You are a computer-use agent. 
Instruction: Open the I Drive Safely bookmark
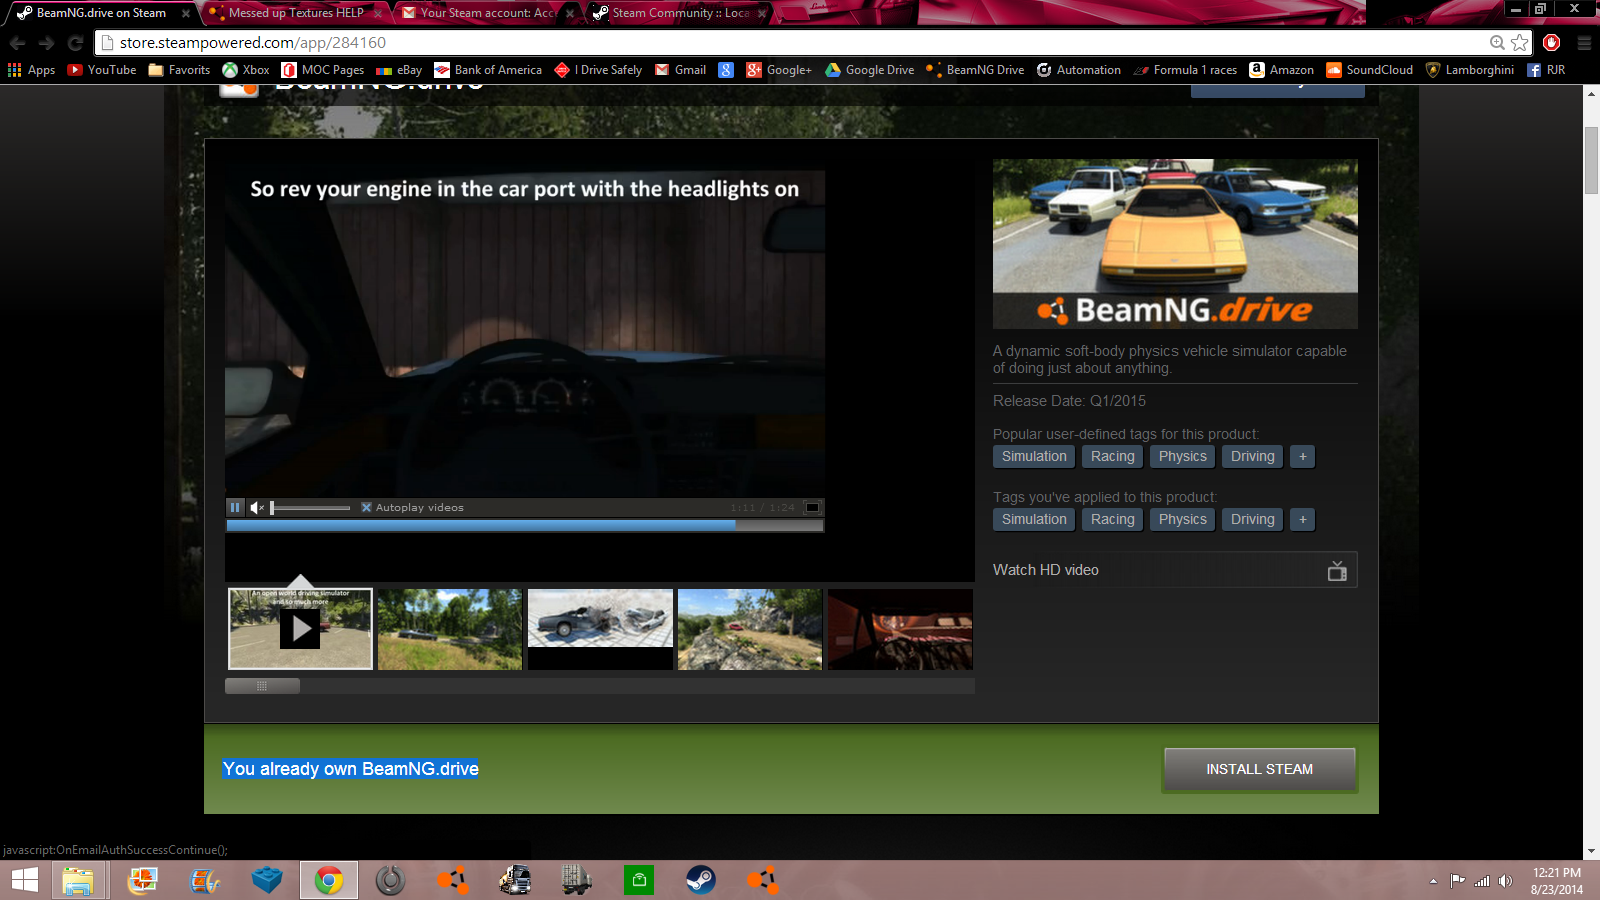[x=598, y=70]
